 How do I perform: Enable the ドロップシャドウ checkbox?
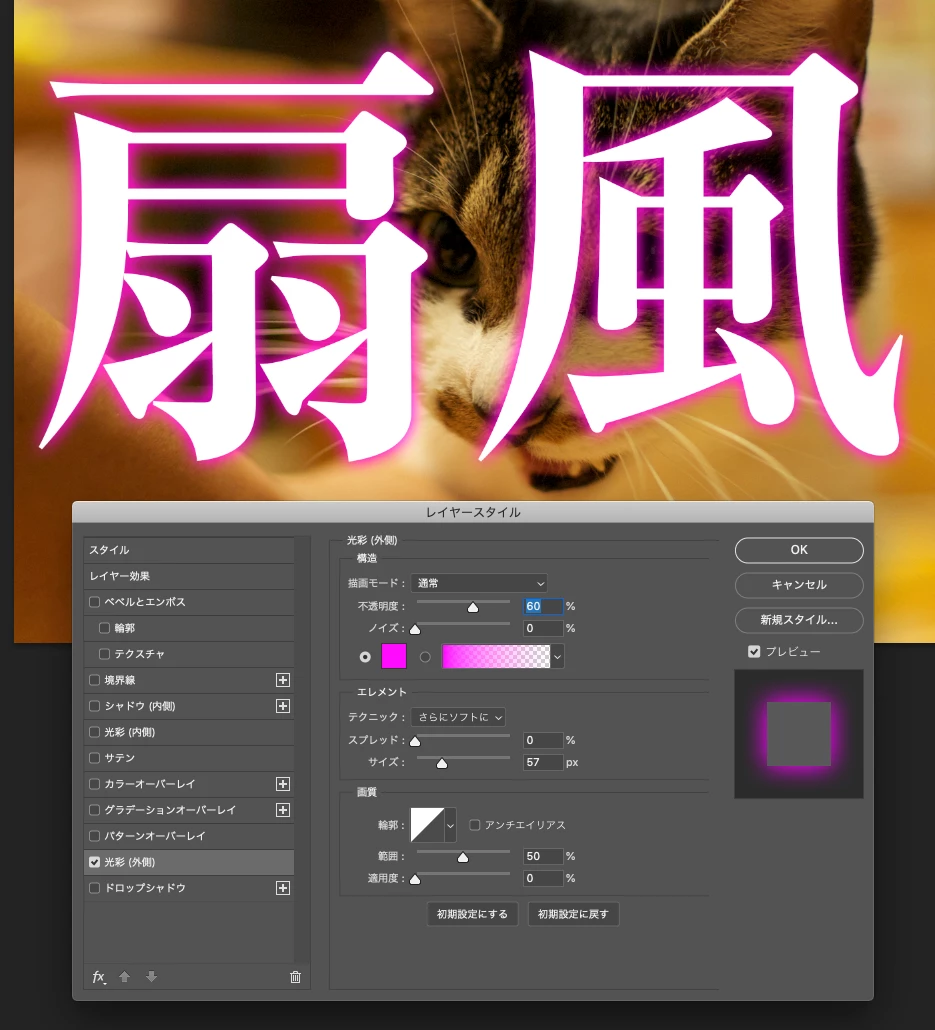tap(95, 888)
